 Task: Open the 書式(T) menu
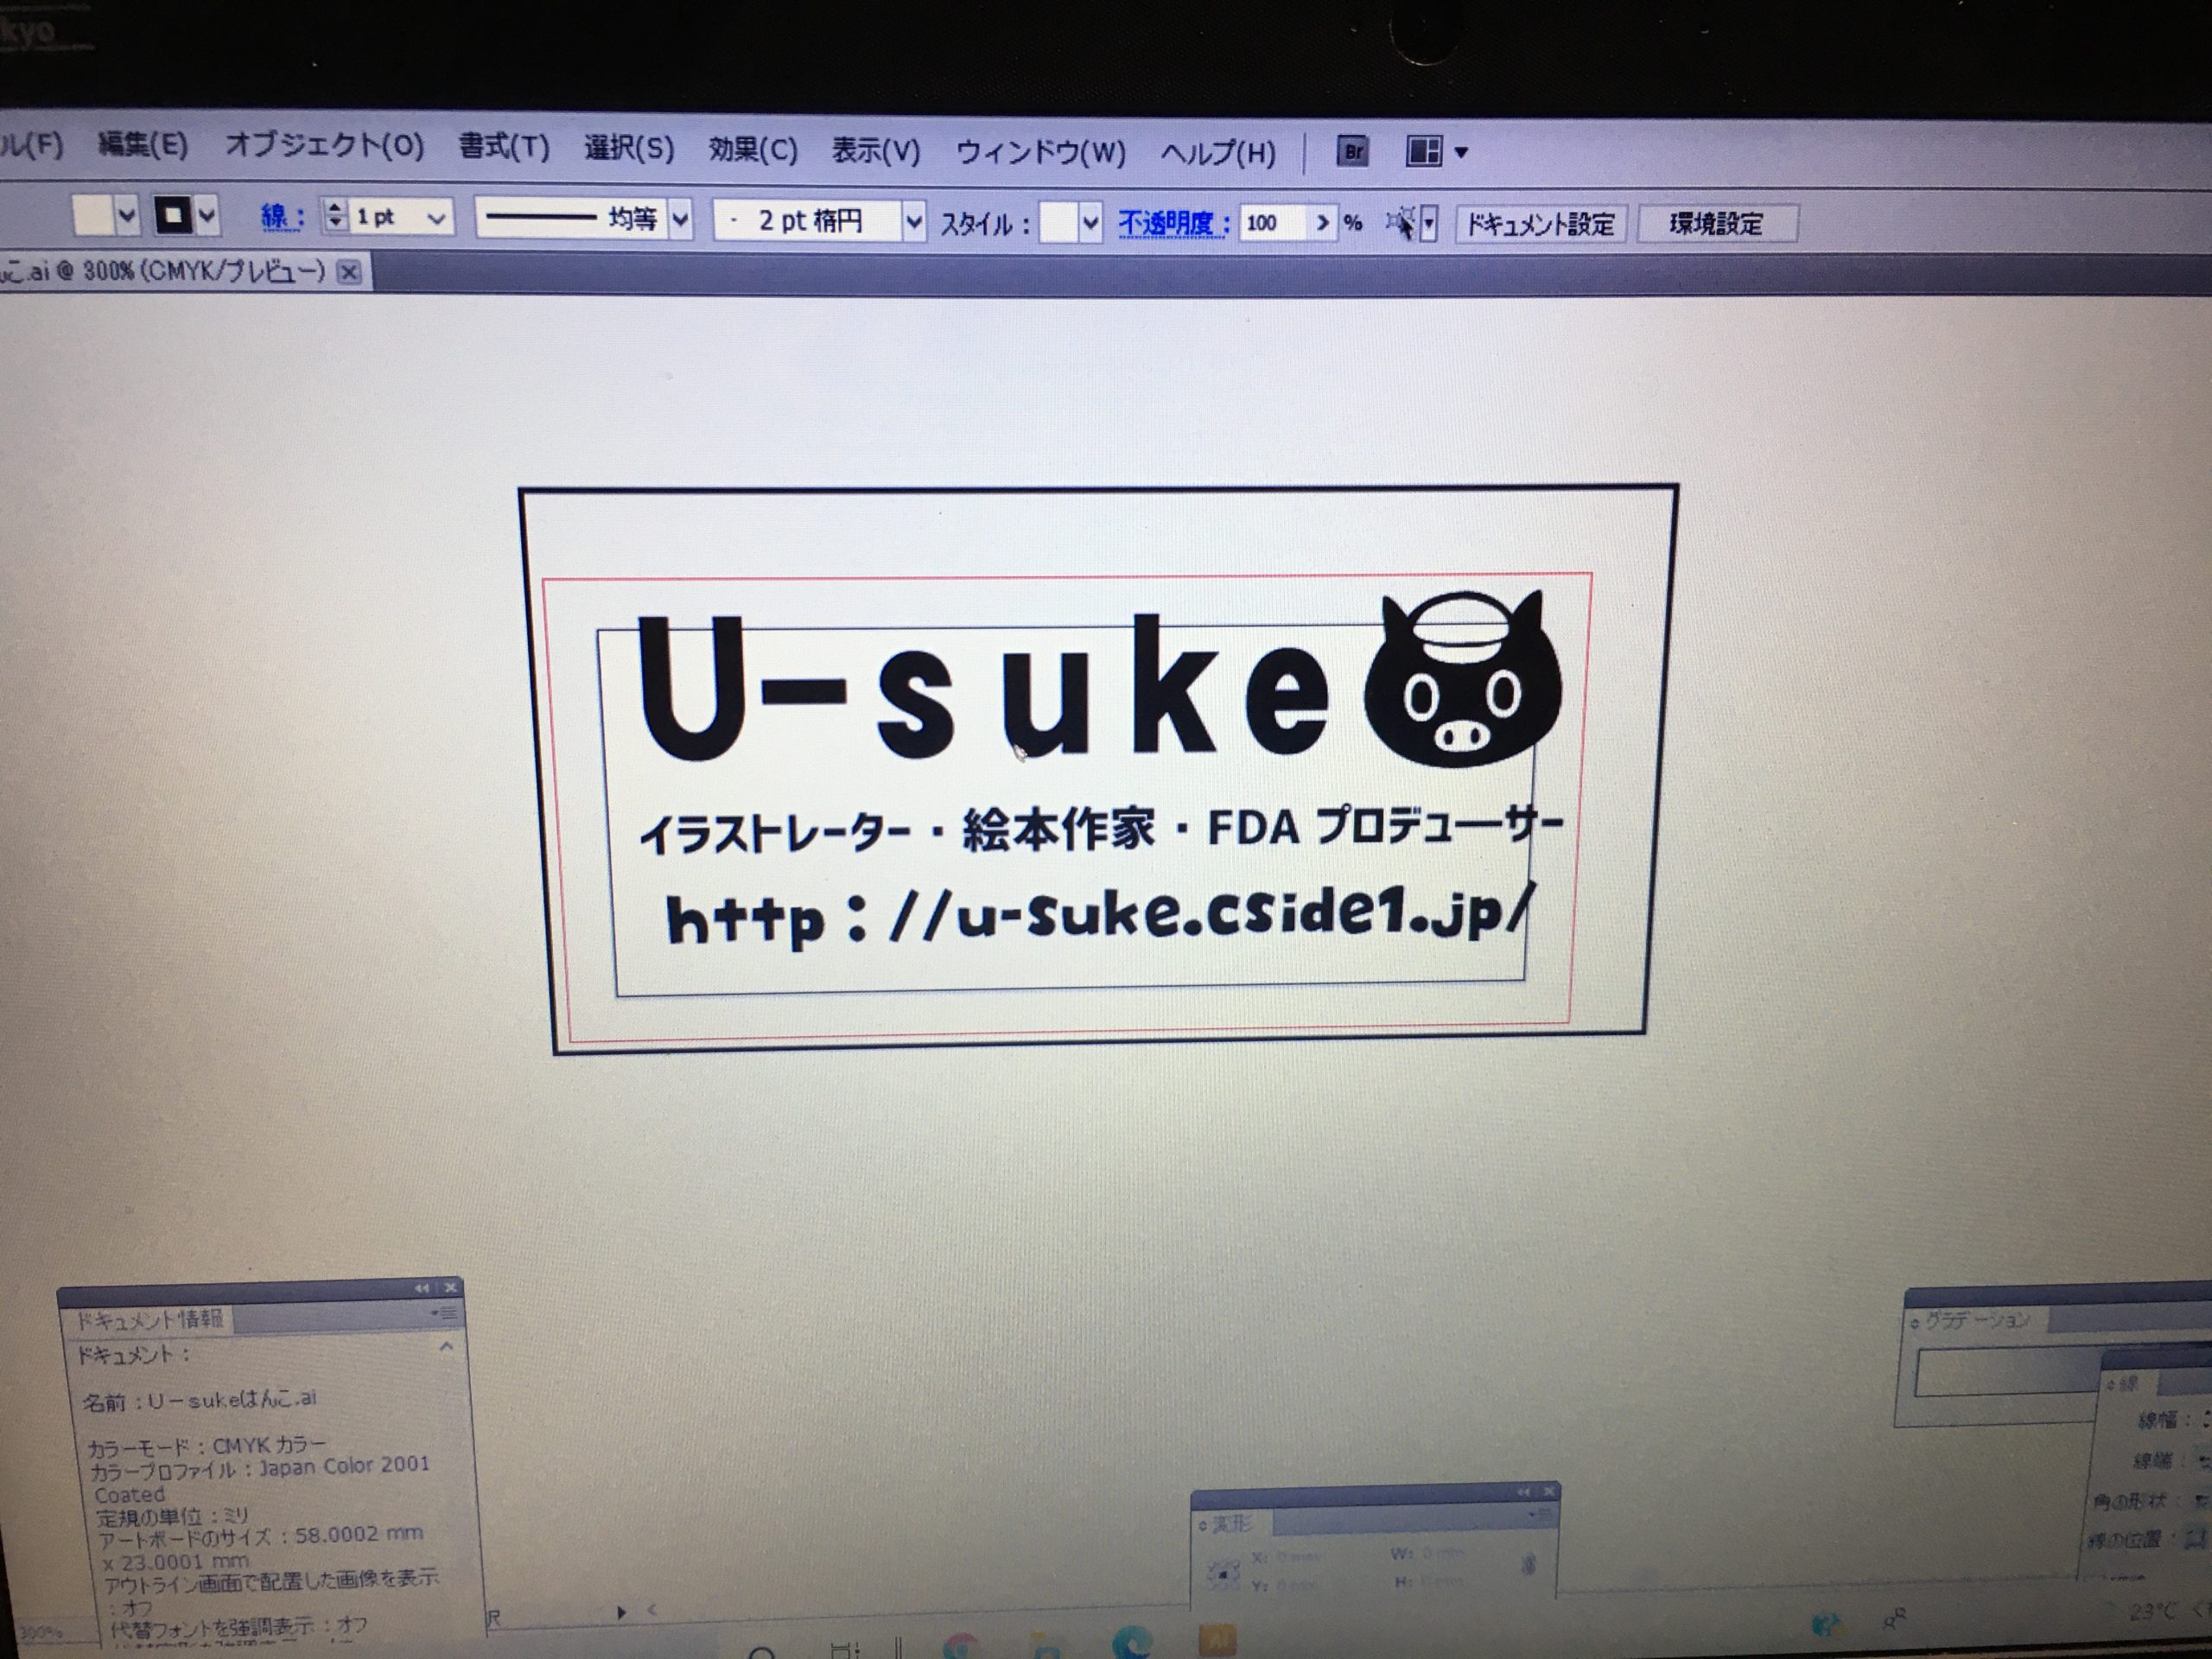point(504,147)
